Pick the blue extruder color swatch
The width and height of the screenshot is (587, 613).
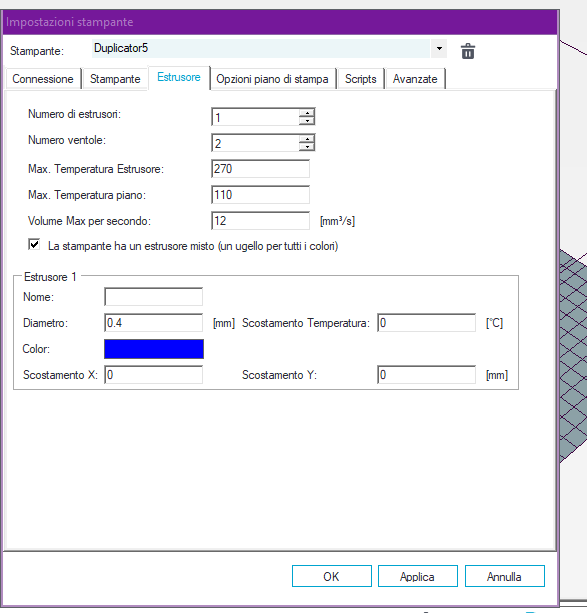coord(154,349)
